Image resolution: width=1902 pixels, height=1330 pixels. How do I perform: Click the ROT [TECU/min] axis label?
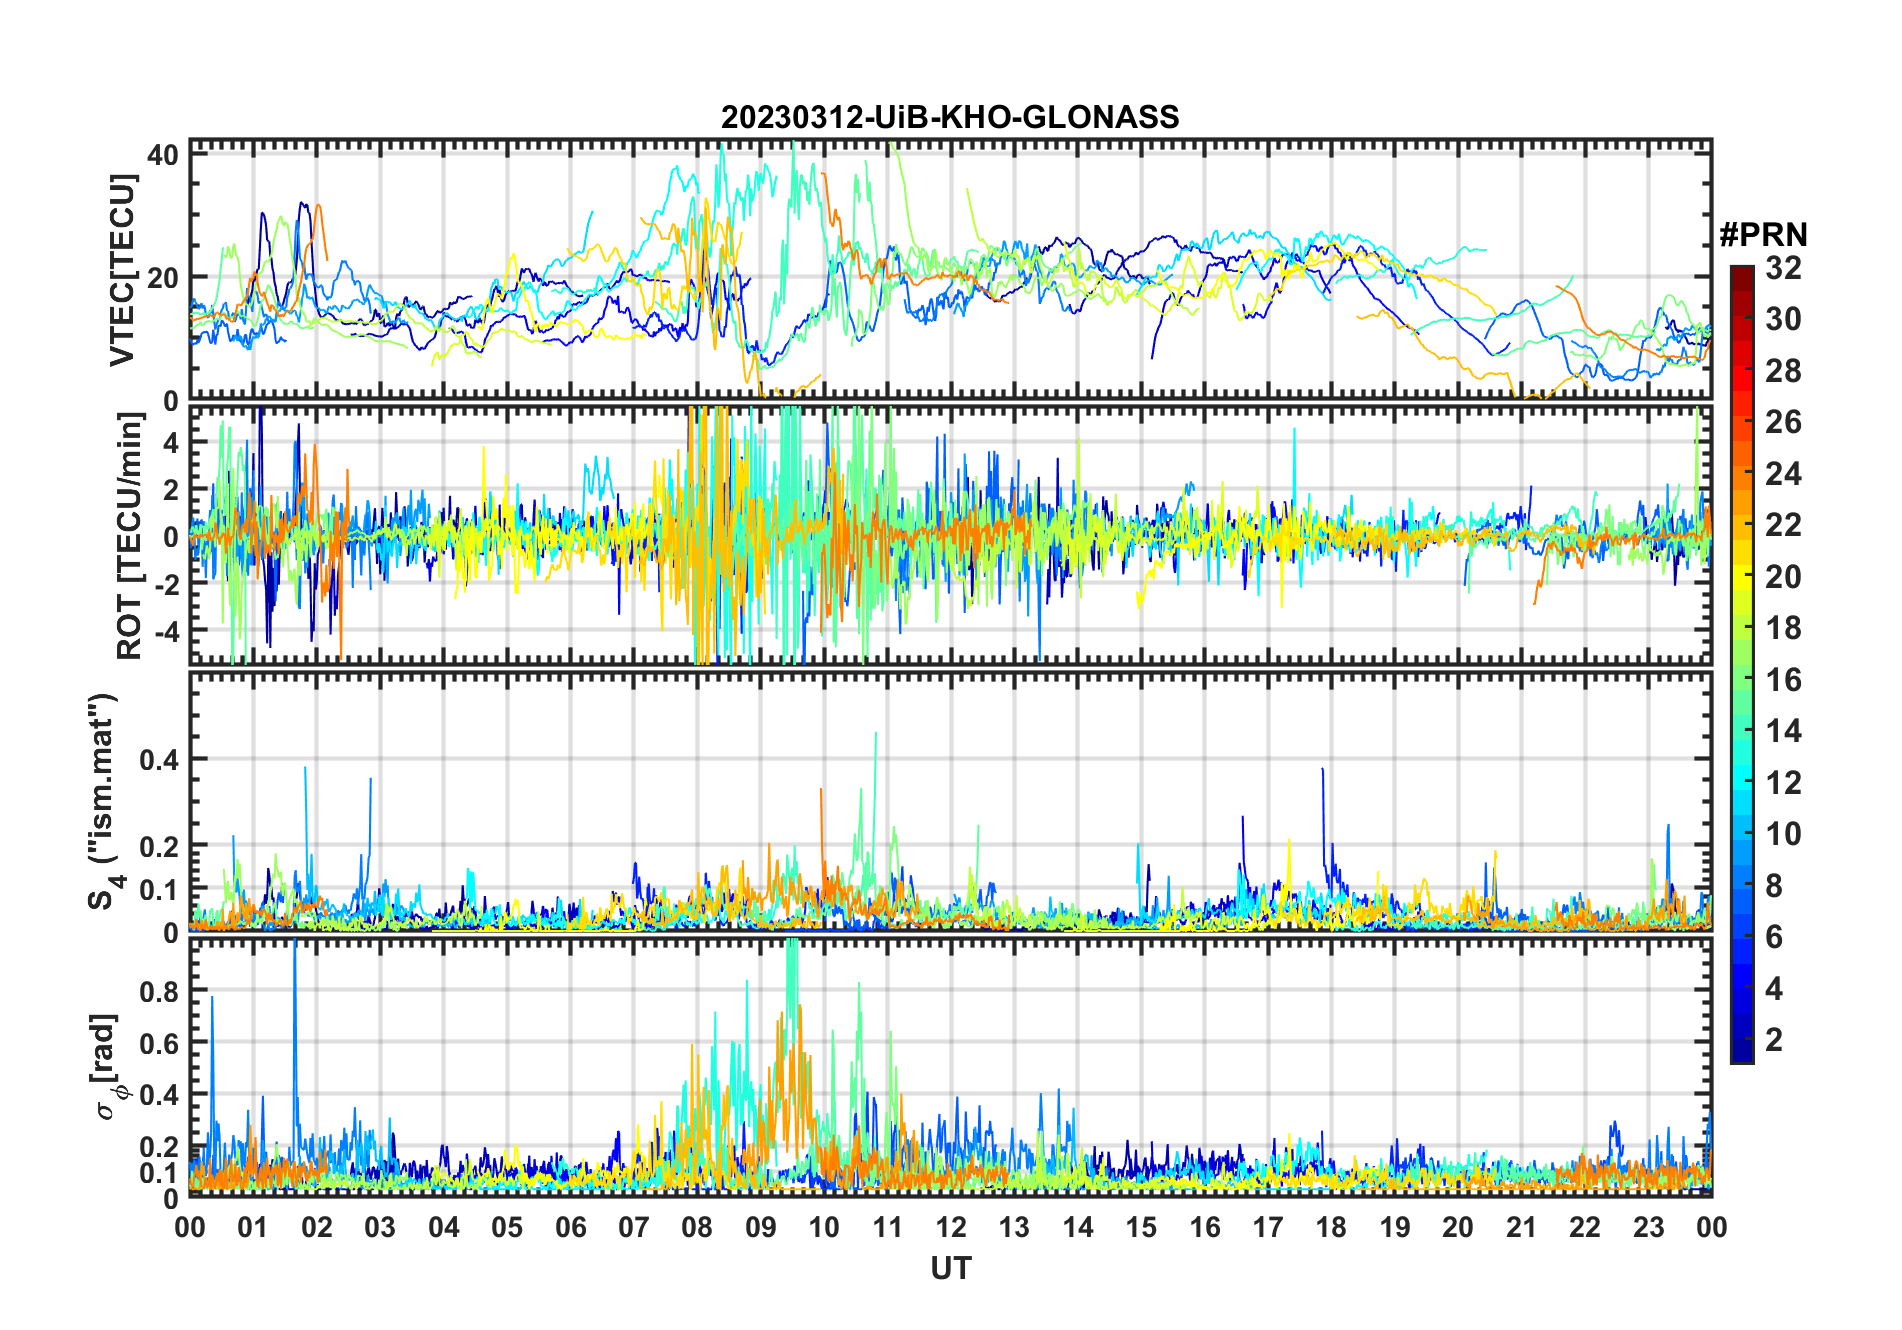click(x=129, y=536)
